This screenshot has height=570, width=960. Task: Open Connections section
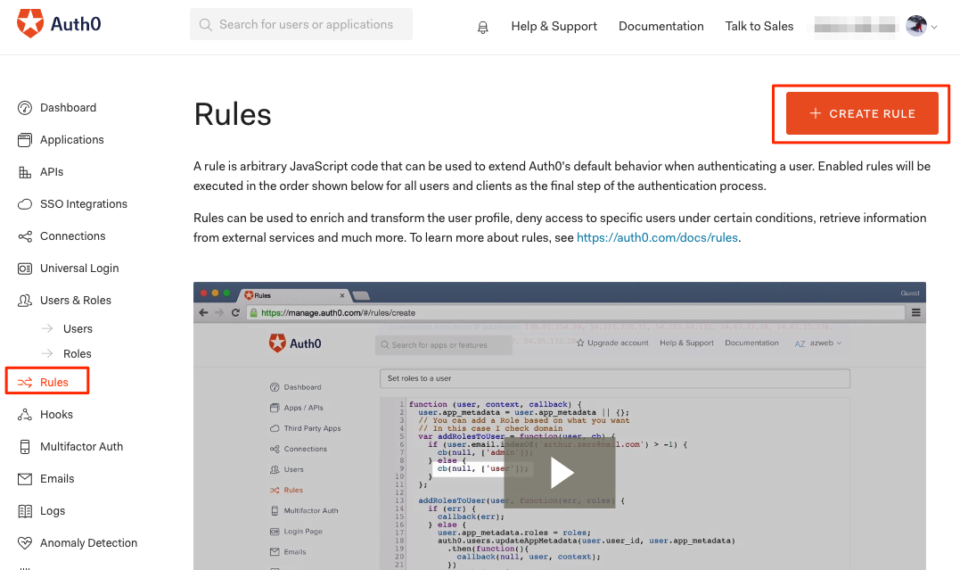pyautogui.click(x=72, y=236)
